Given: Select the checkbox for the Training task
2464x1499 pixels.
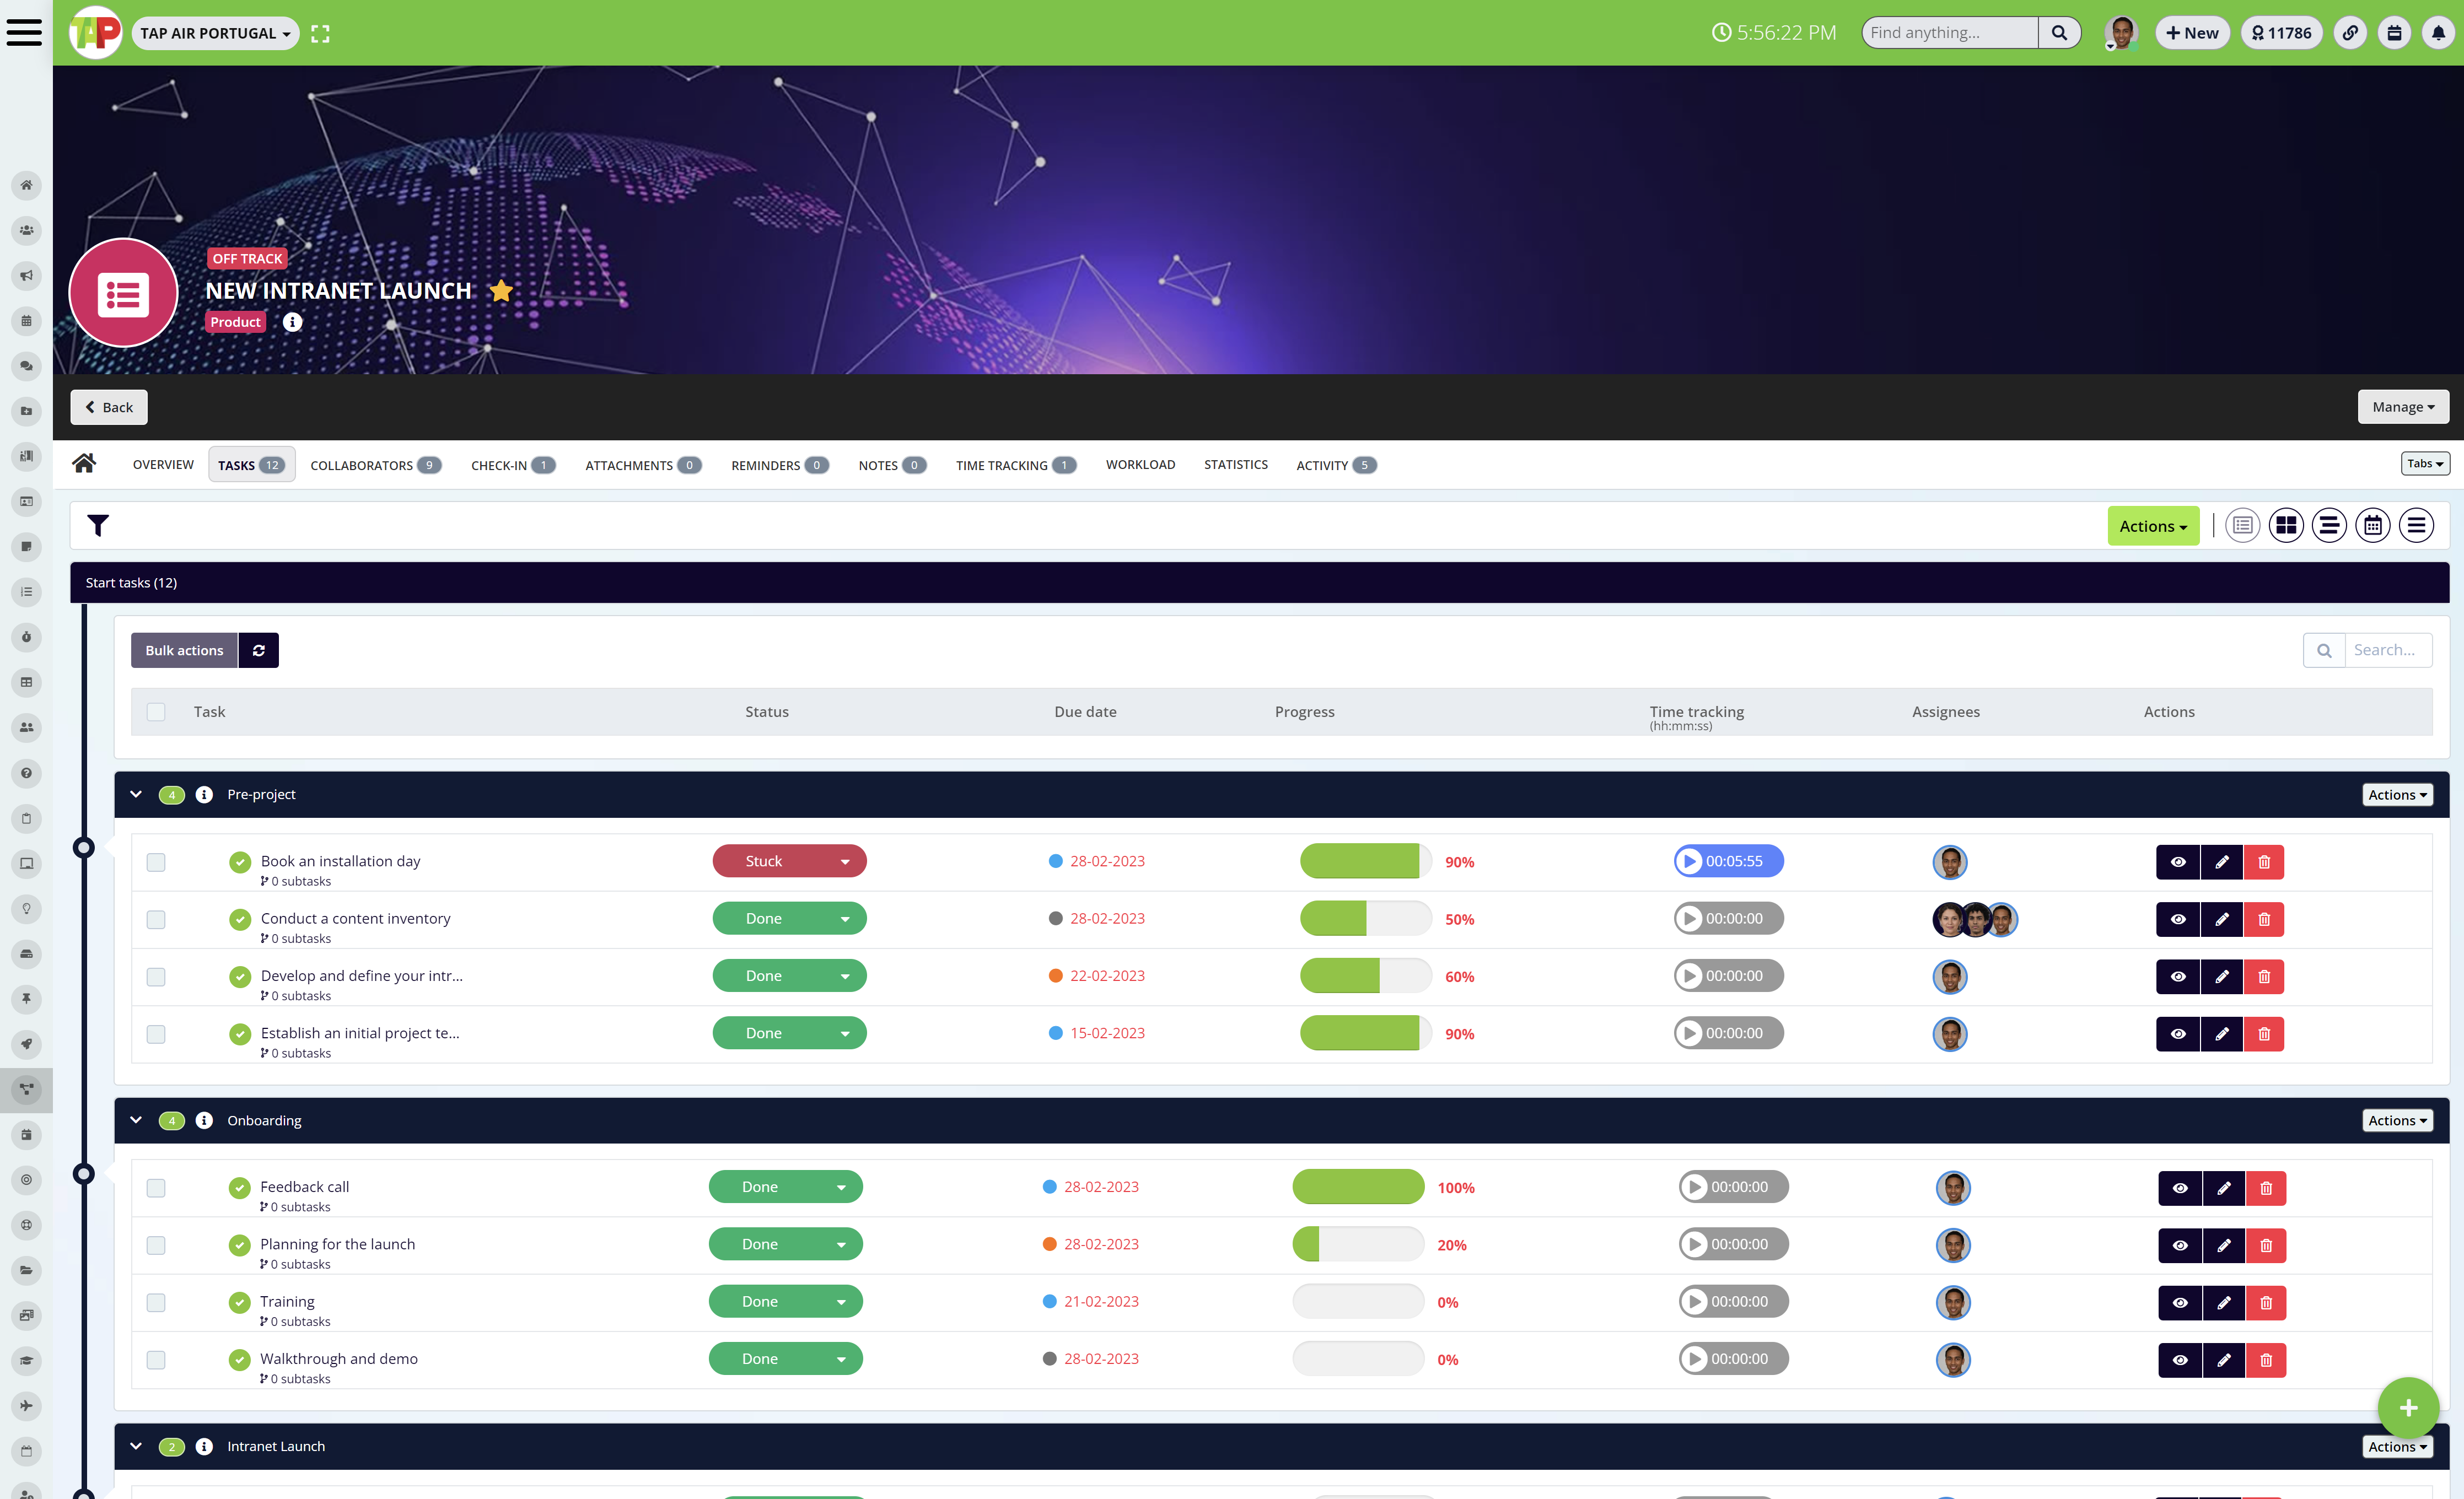Looking at the screenshot, I should coord(156,1302).
